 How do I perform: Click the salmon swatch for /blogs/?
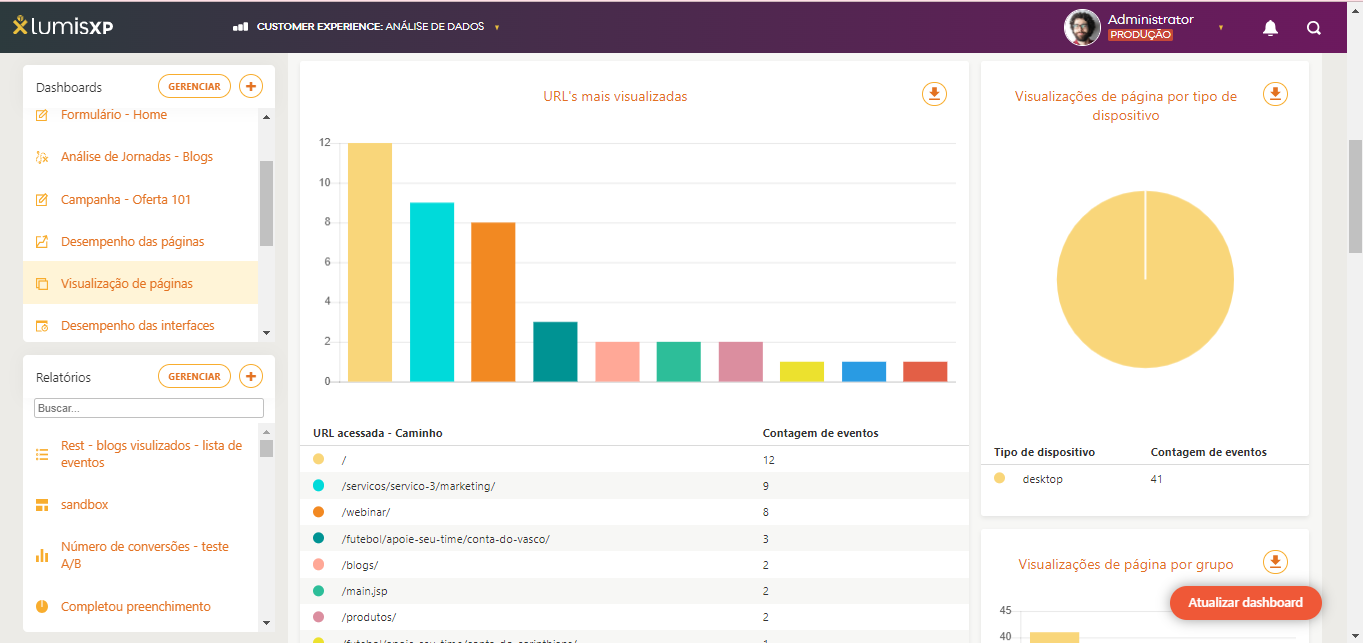[x=319, y=565]
